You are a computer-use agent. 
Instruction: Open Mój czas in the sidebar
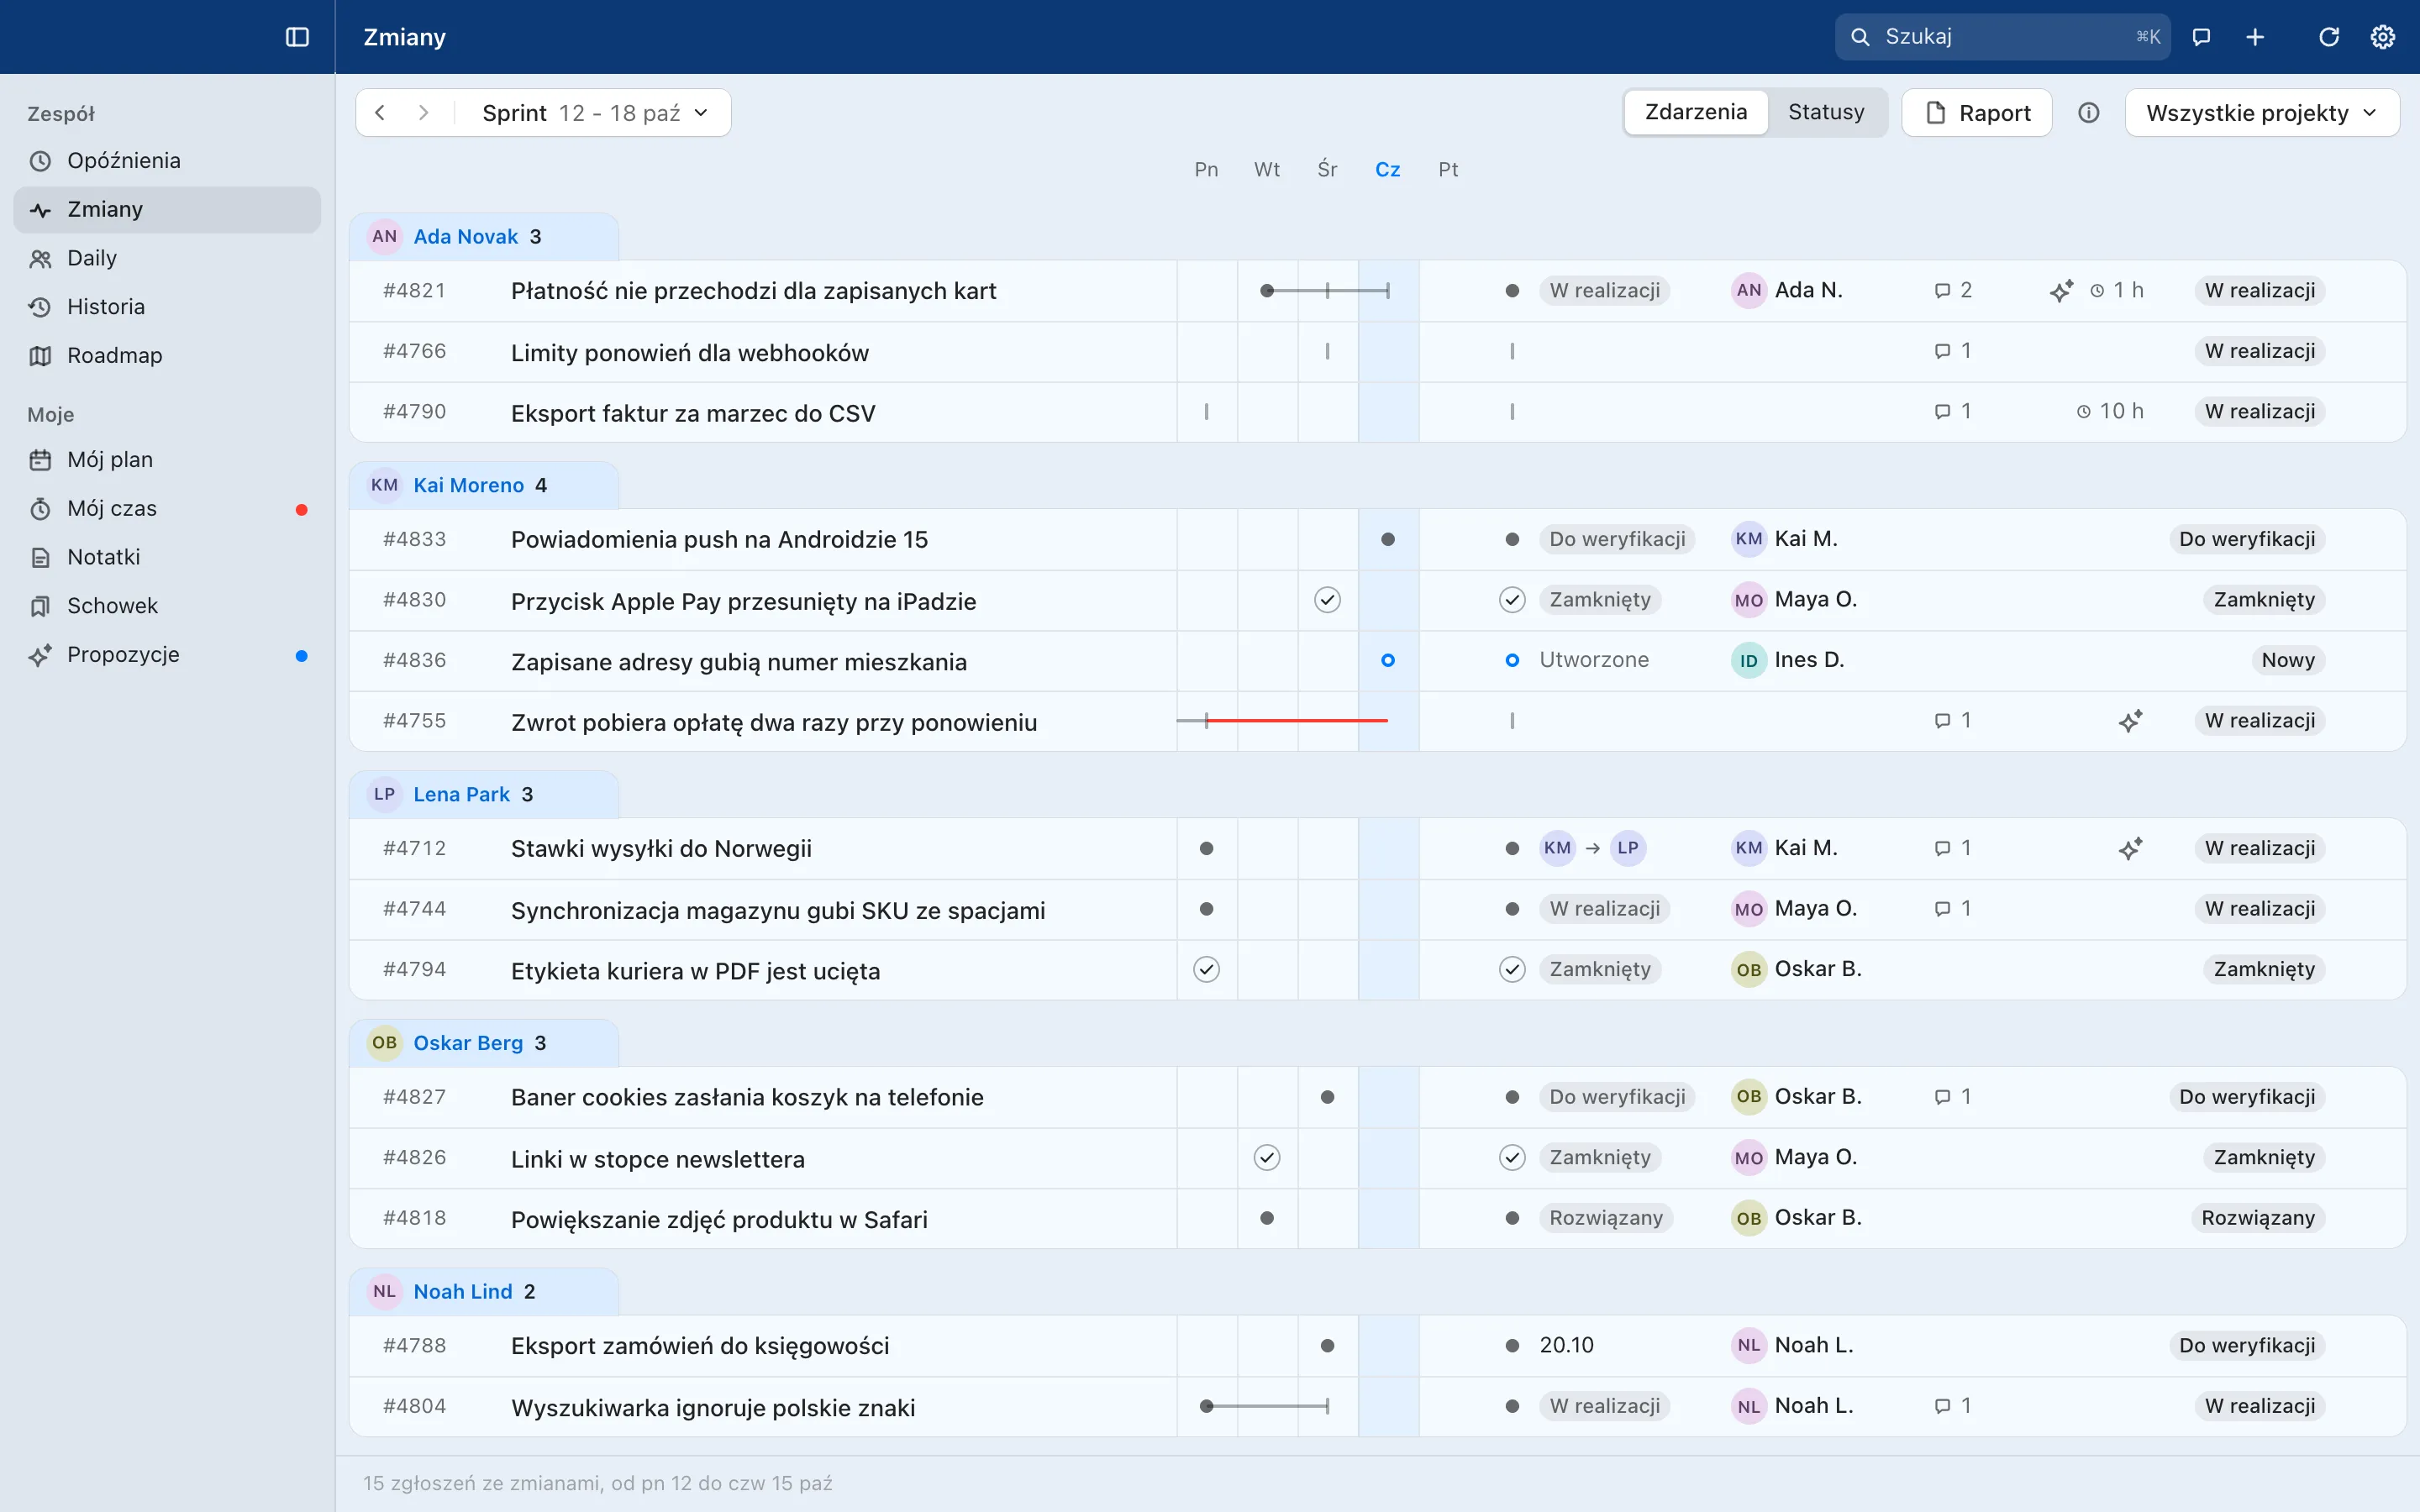[x=167, y=509]
